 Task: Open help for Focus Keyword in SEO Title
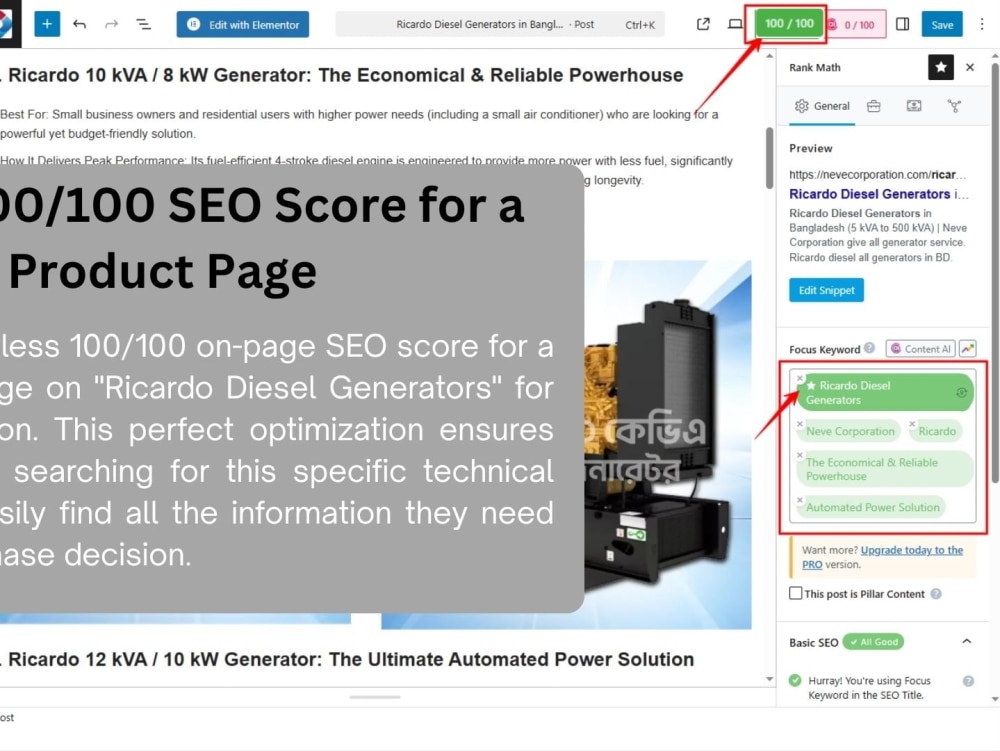pyautogui.click(x=968, y=681)
